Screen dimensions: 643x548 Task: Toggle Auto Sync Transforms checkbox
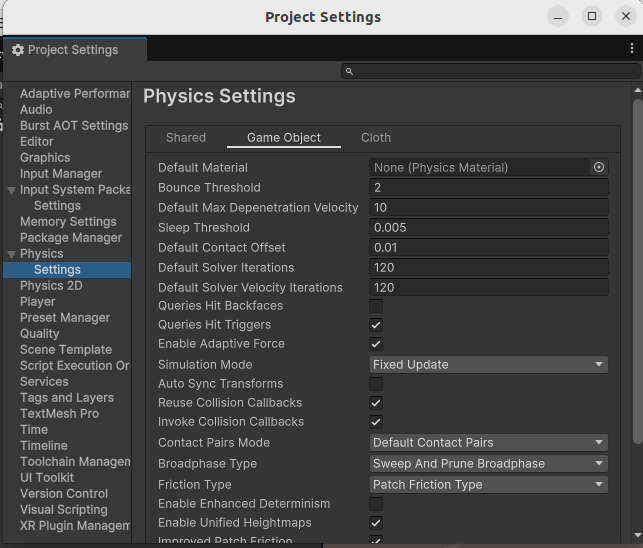pyautogui.click(x=376, y=384)
